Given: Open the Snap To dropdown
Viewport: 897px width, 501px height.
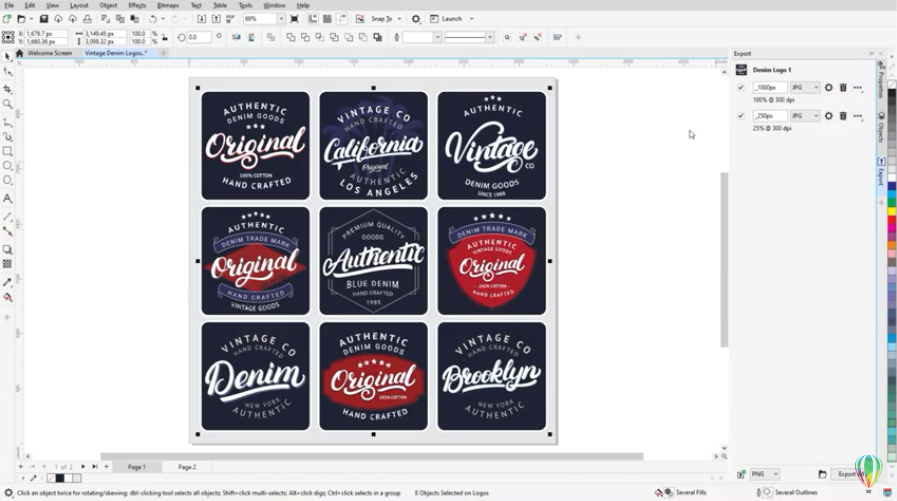Looking at the screenshot, I should pos(399,19).
